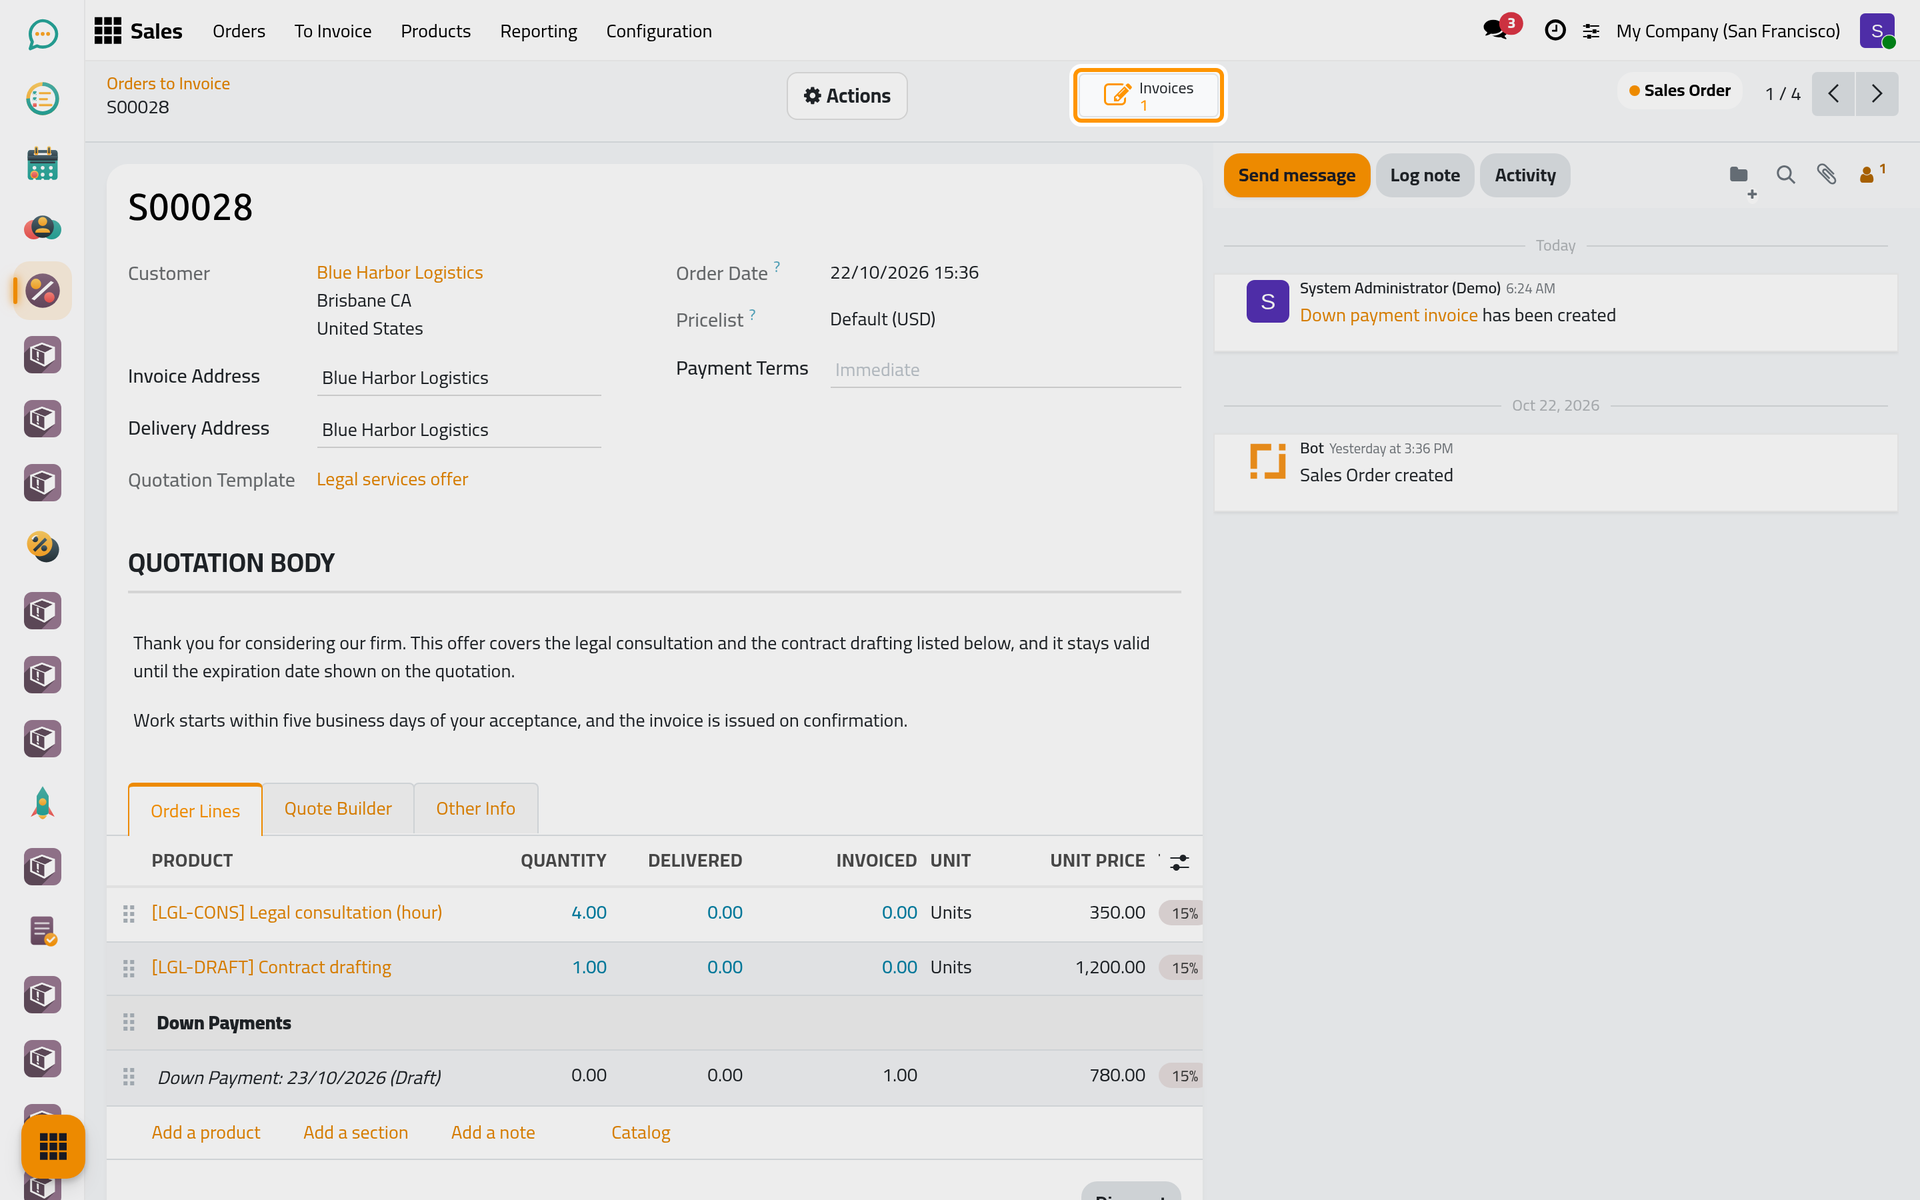Screen dimensions: 1920x1200
Task: Click the Add a product link
Action: (206, 1132)
